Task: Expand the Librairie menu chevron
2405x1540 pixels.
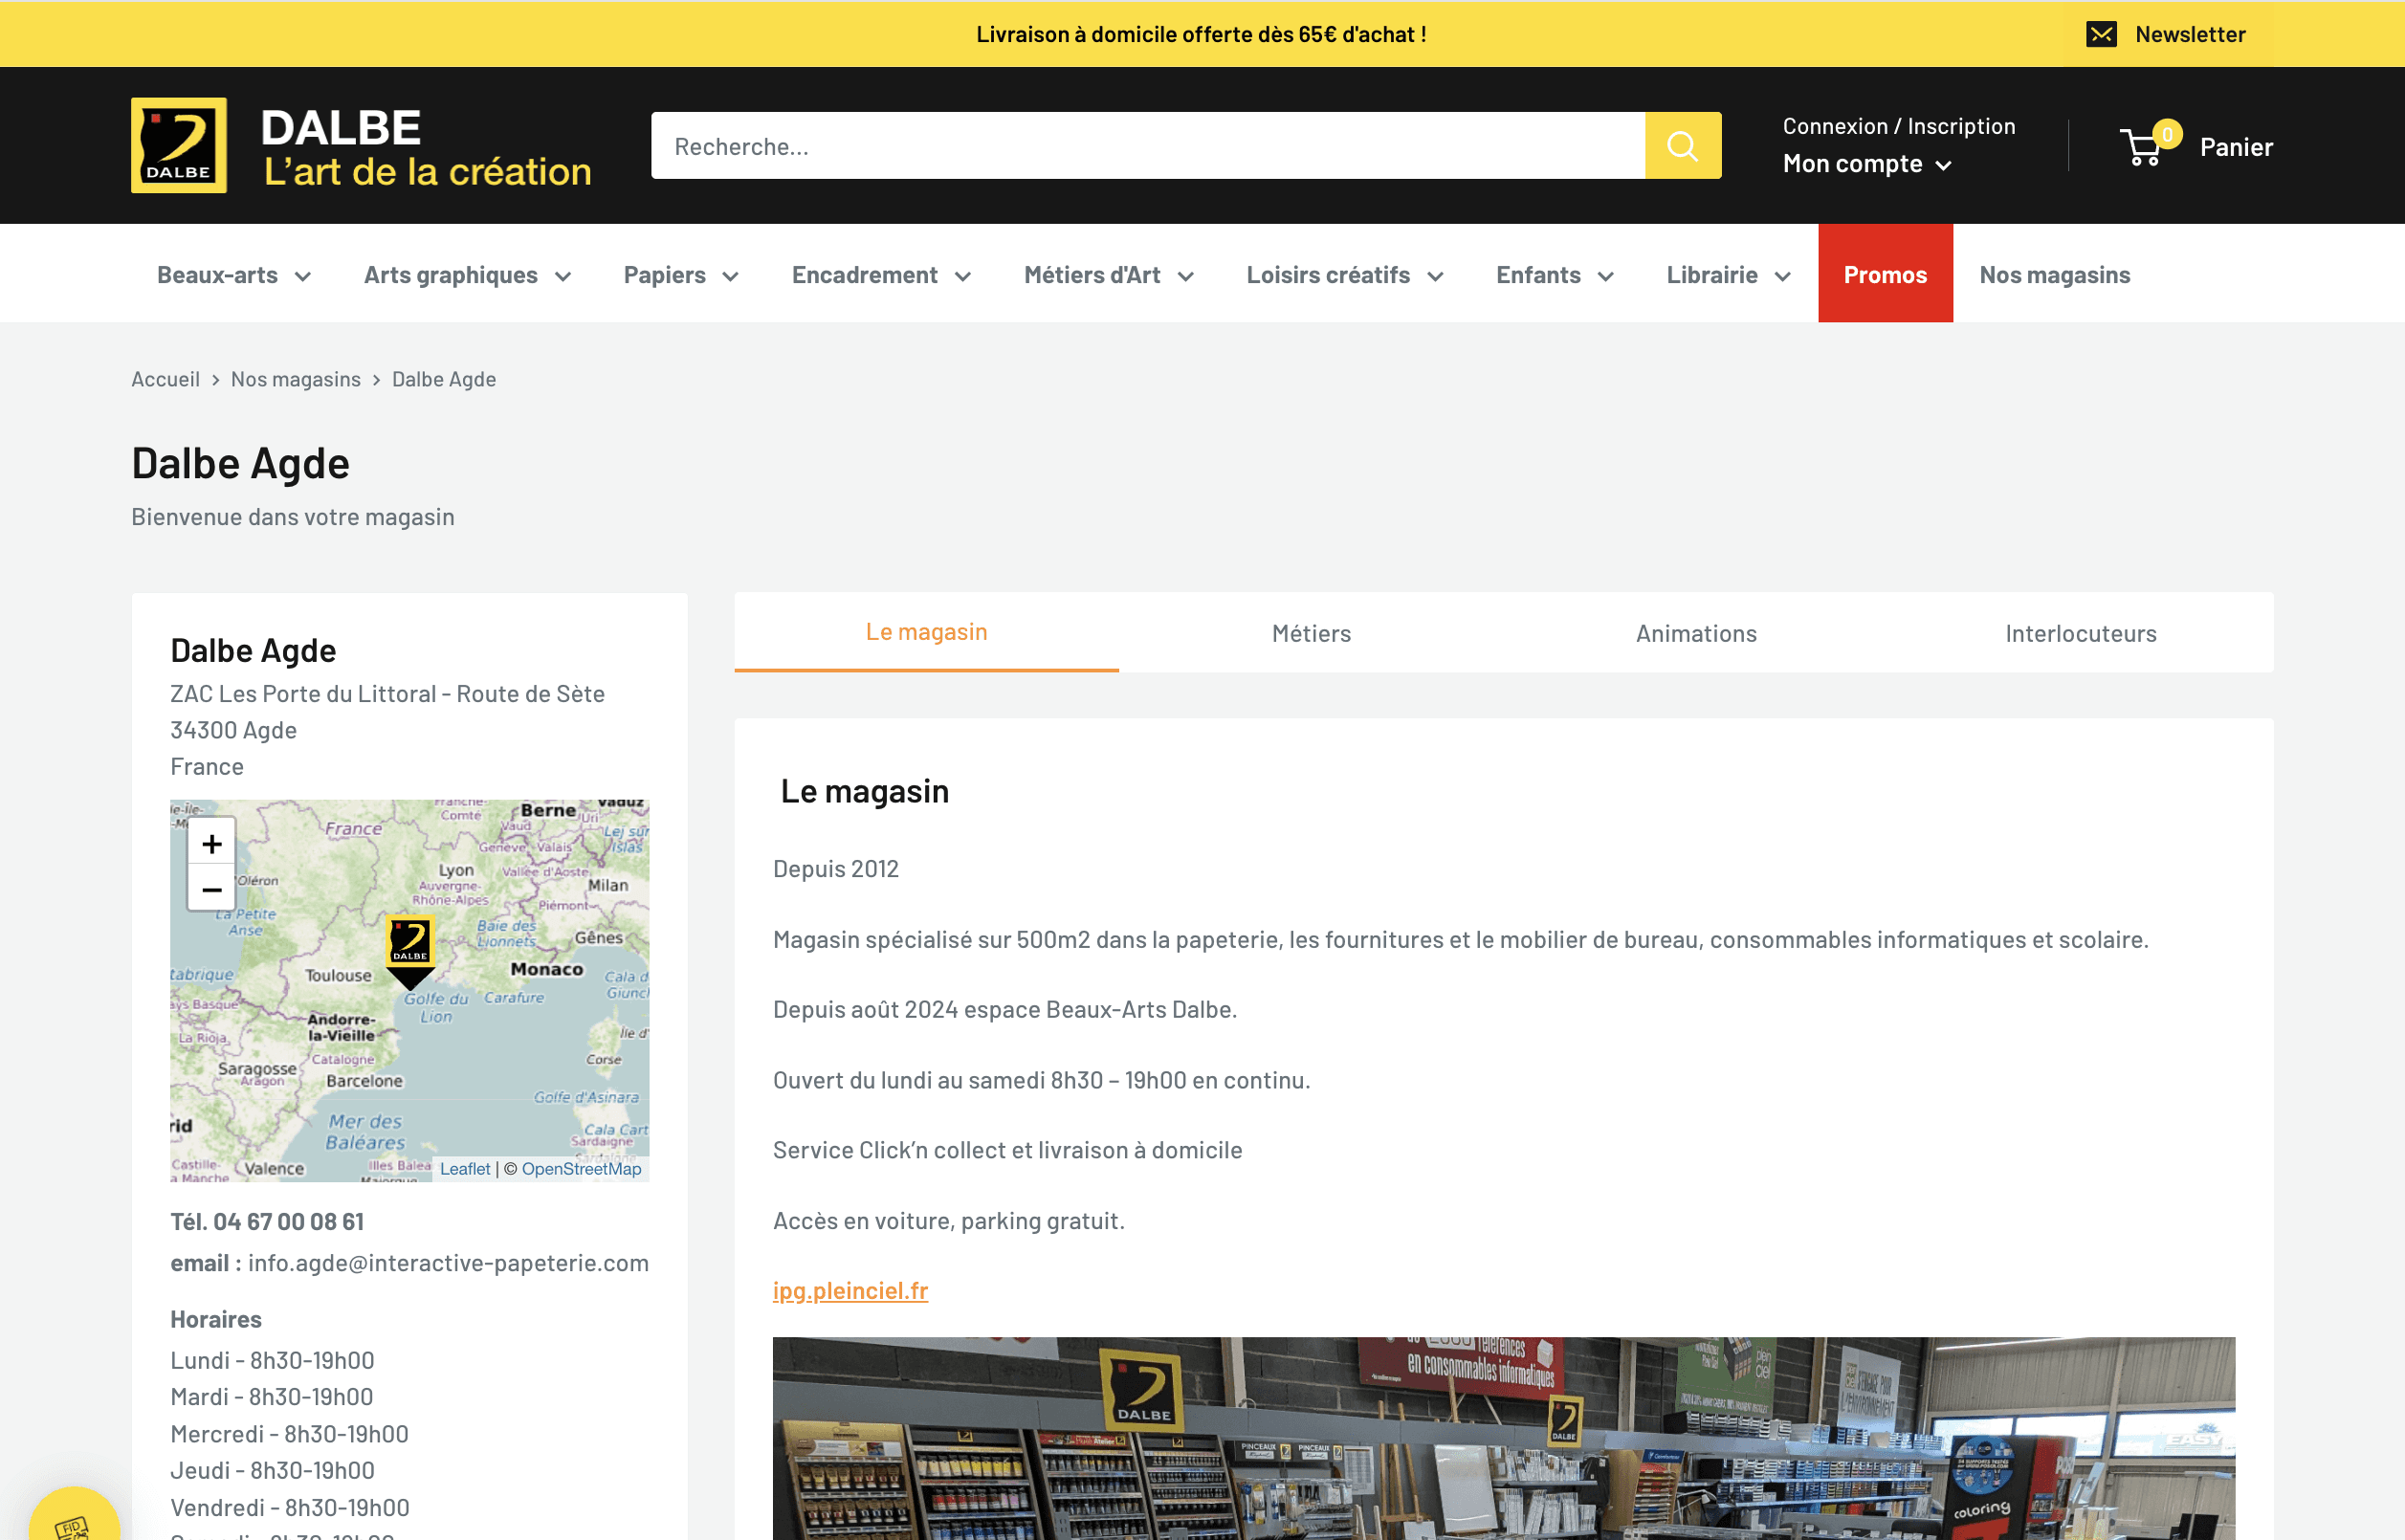Action: click(1782, 277)
